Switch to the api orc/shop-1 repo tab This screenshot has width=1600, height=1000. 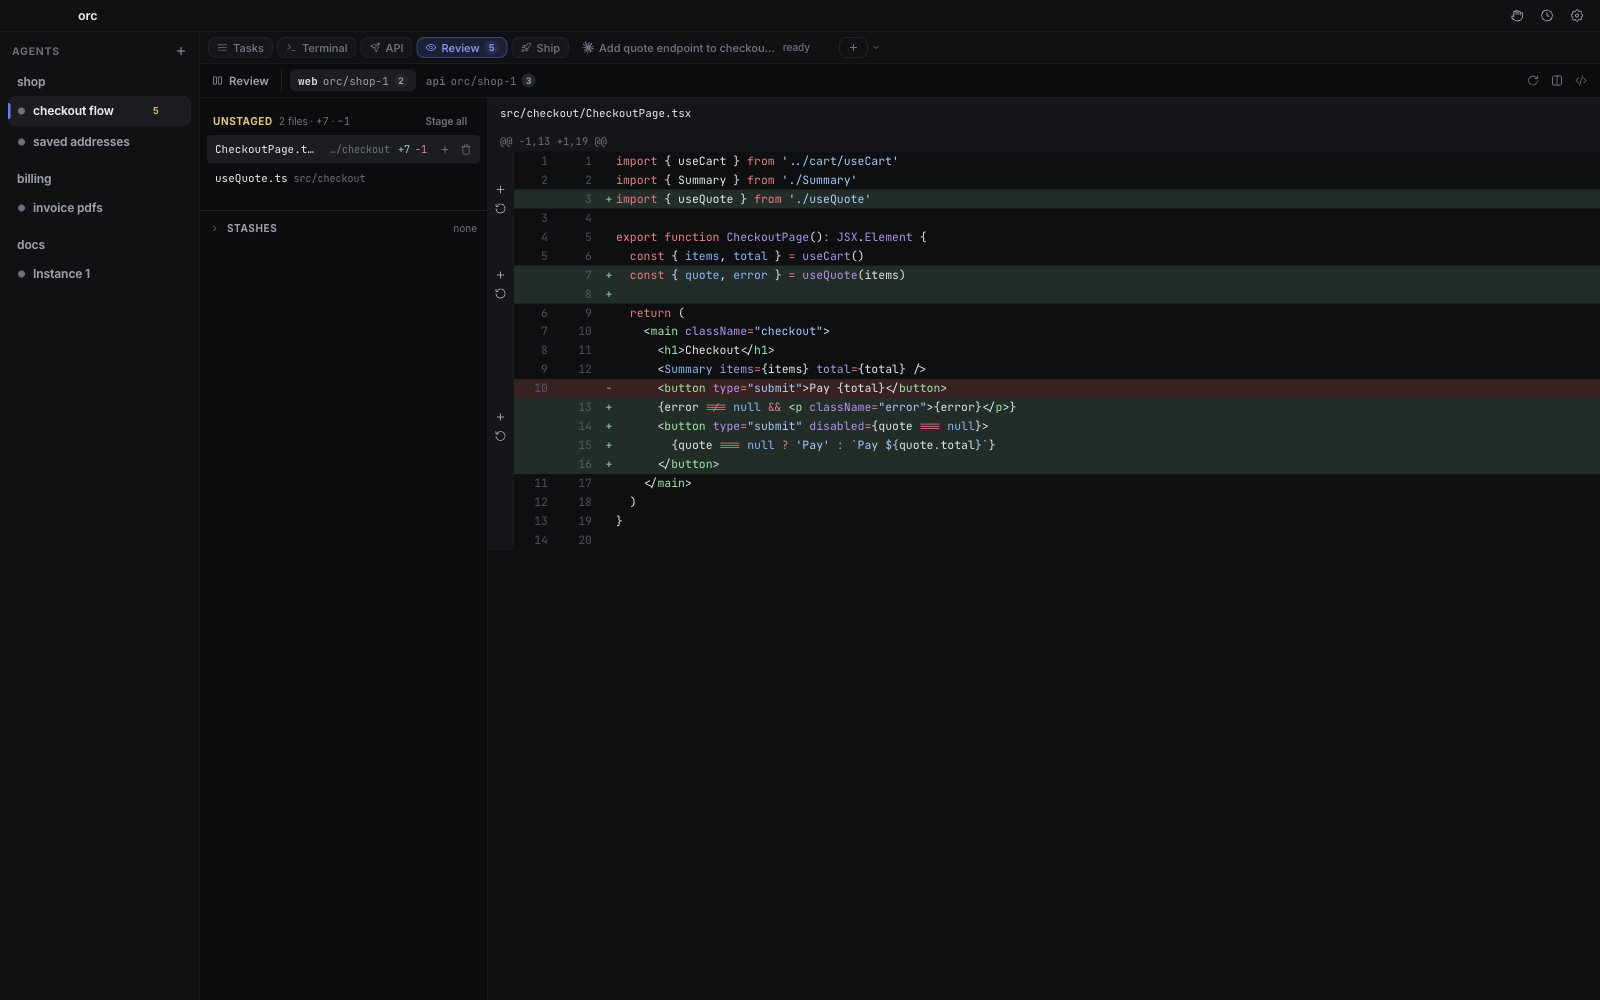coord(480,81)
